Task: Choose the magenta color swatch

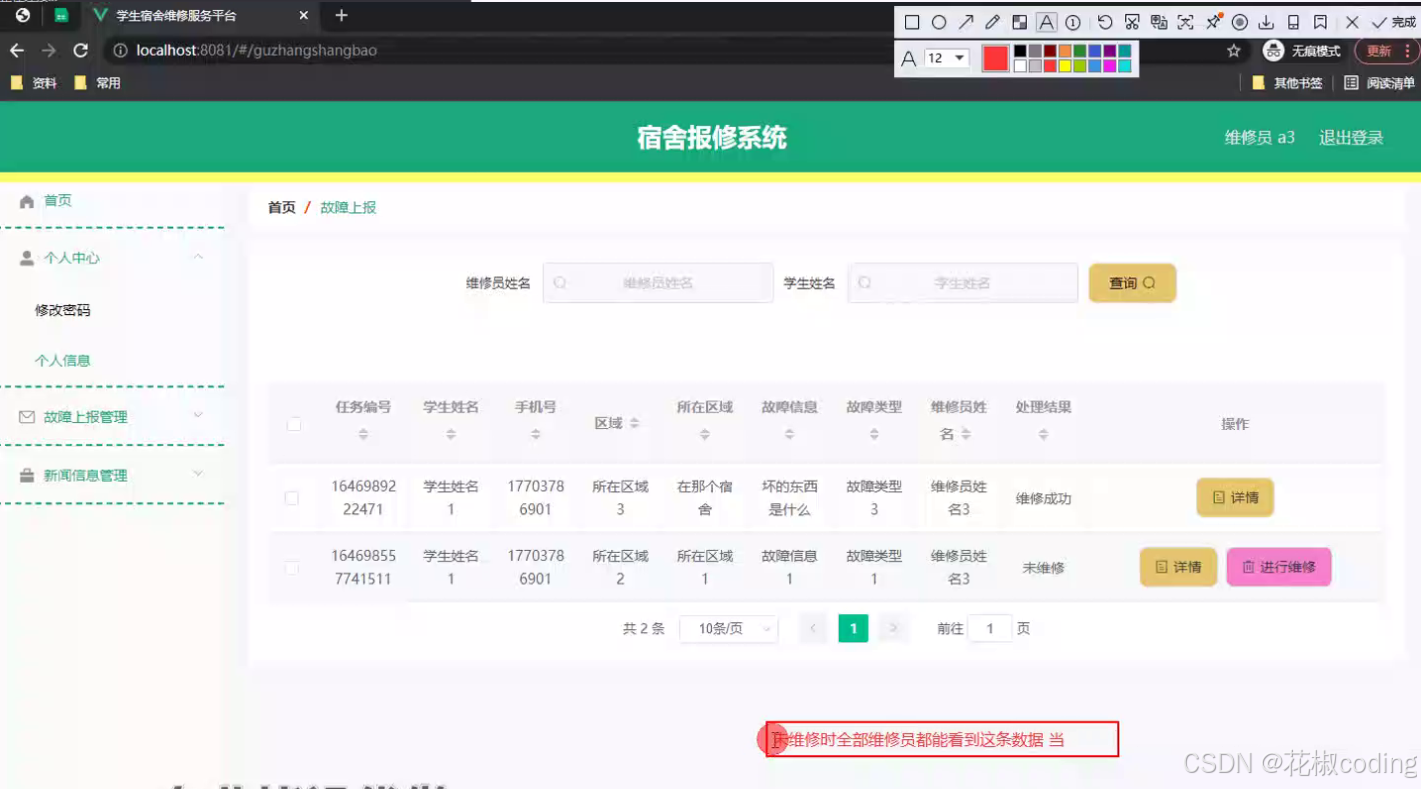Action: (1110, 66)
